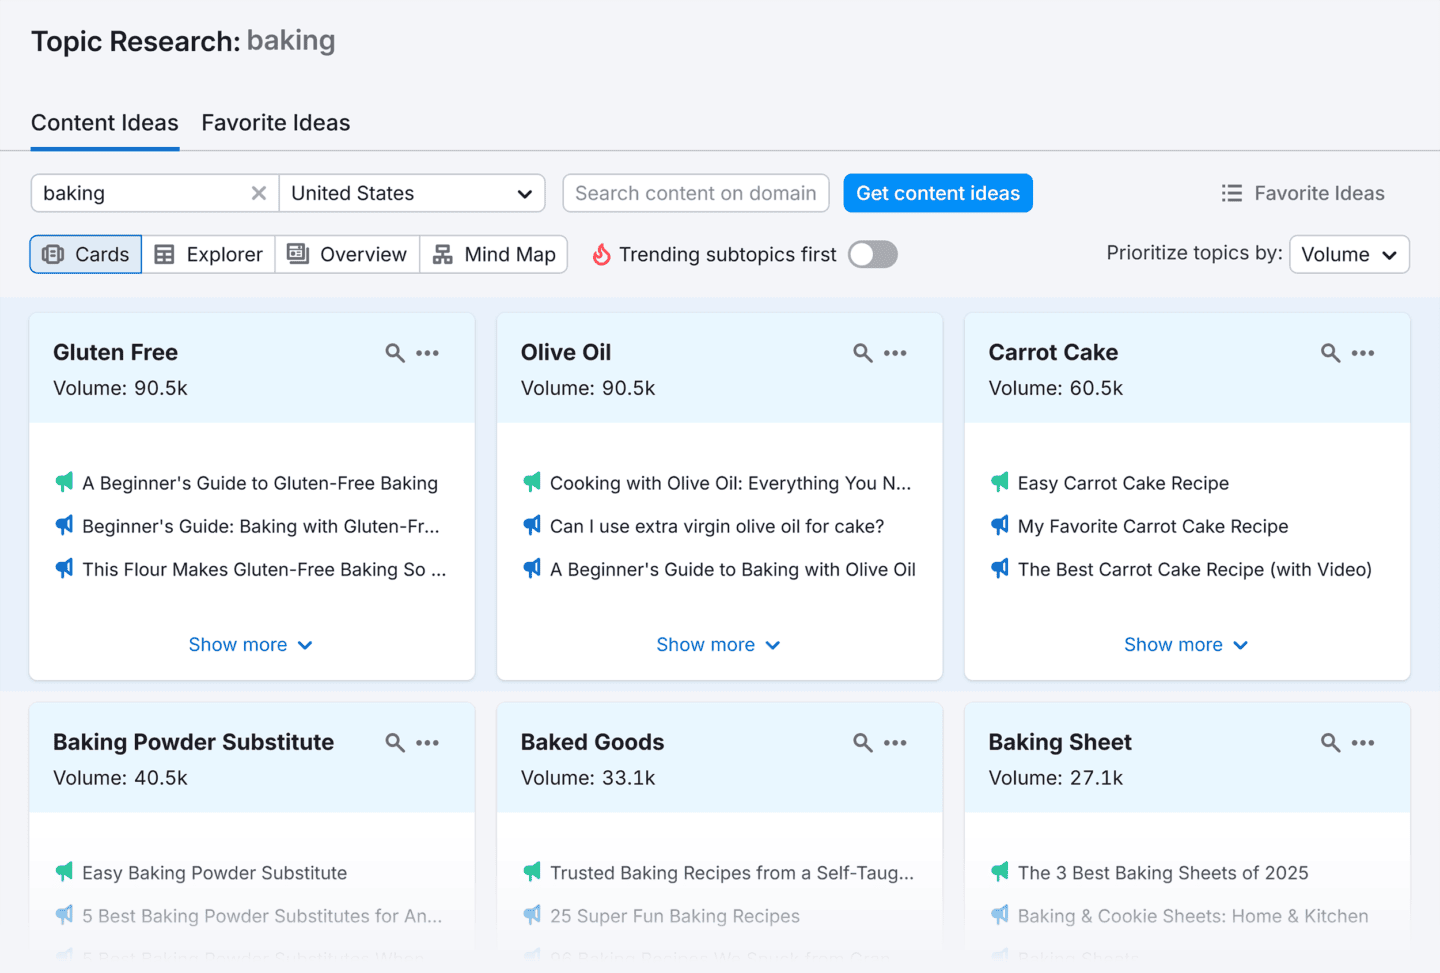Click the Carrot Cake card title
The height and width of the screenshot is (973, 1440).
(x=1053, y=352)
